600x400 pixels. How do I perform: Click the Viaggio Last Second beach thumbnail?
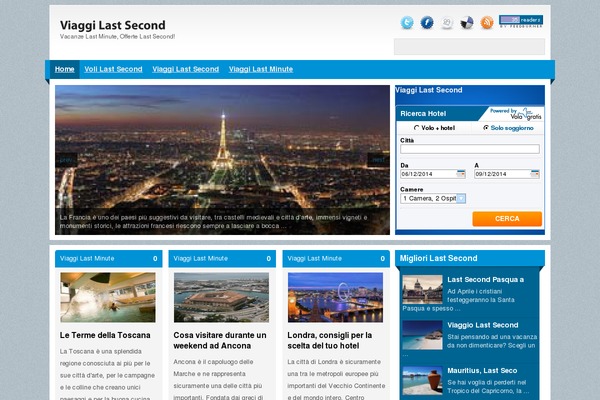(x=422, y=335)
